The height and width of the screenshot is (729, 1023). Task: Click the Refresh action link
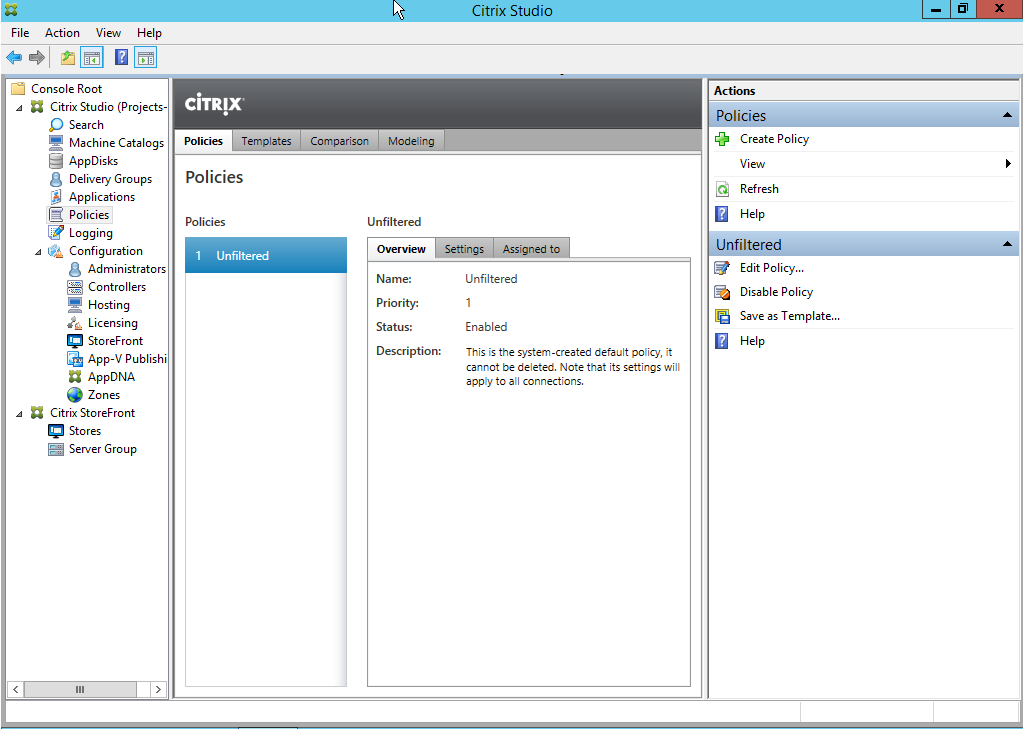759,189
